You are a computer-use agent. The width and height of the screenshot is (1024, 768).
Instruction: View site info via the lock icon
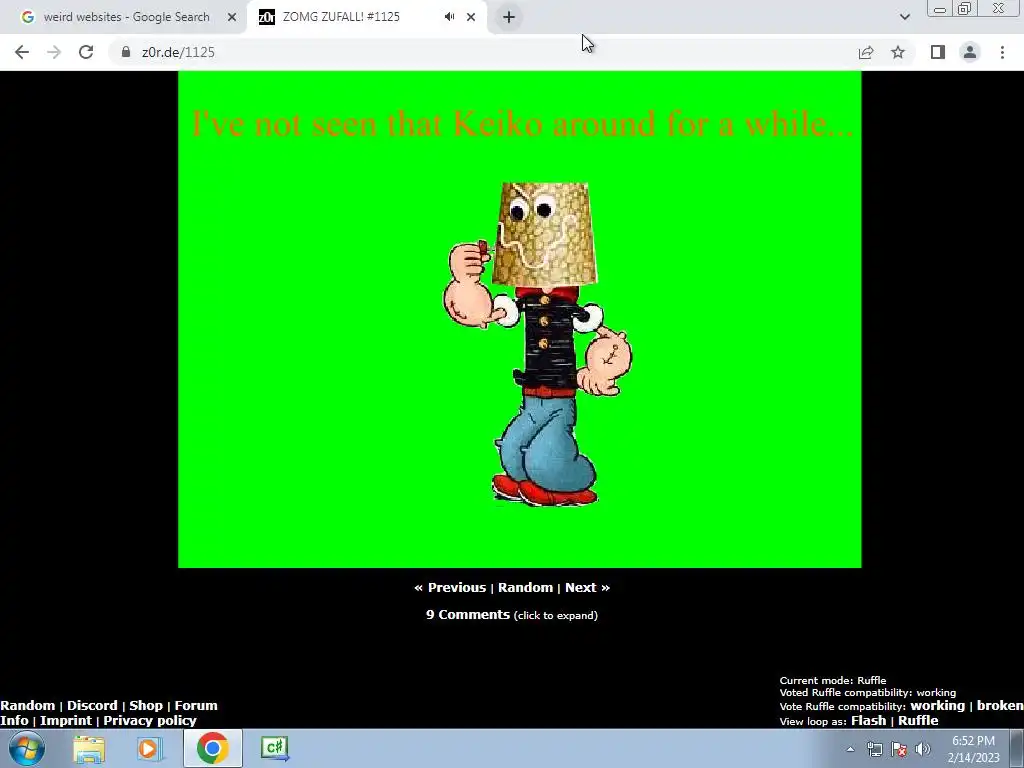click(126, 52)
